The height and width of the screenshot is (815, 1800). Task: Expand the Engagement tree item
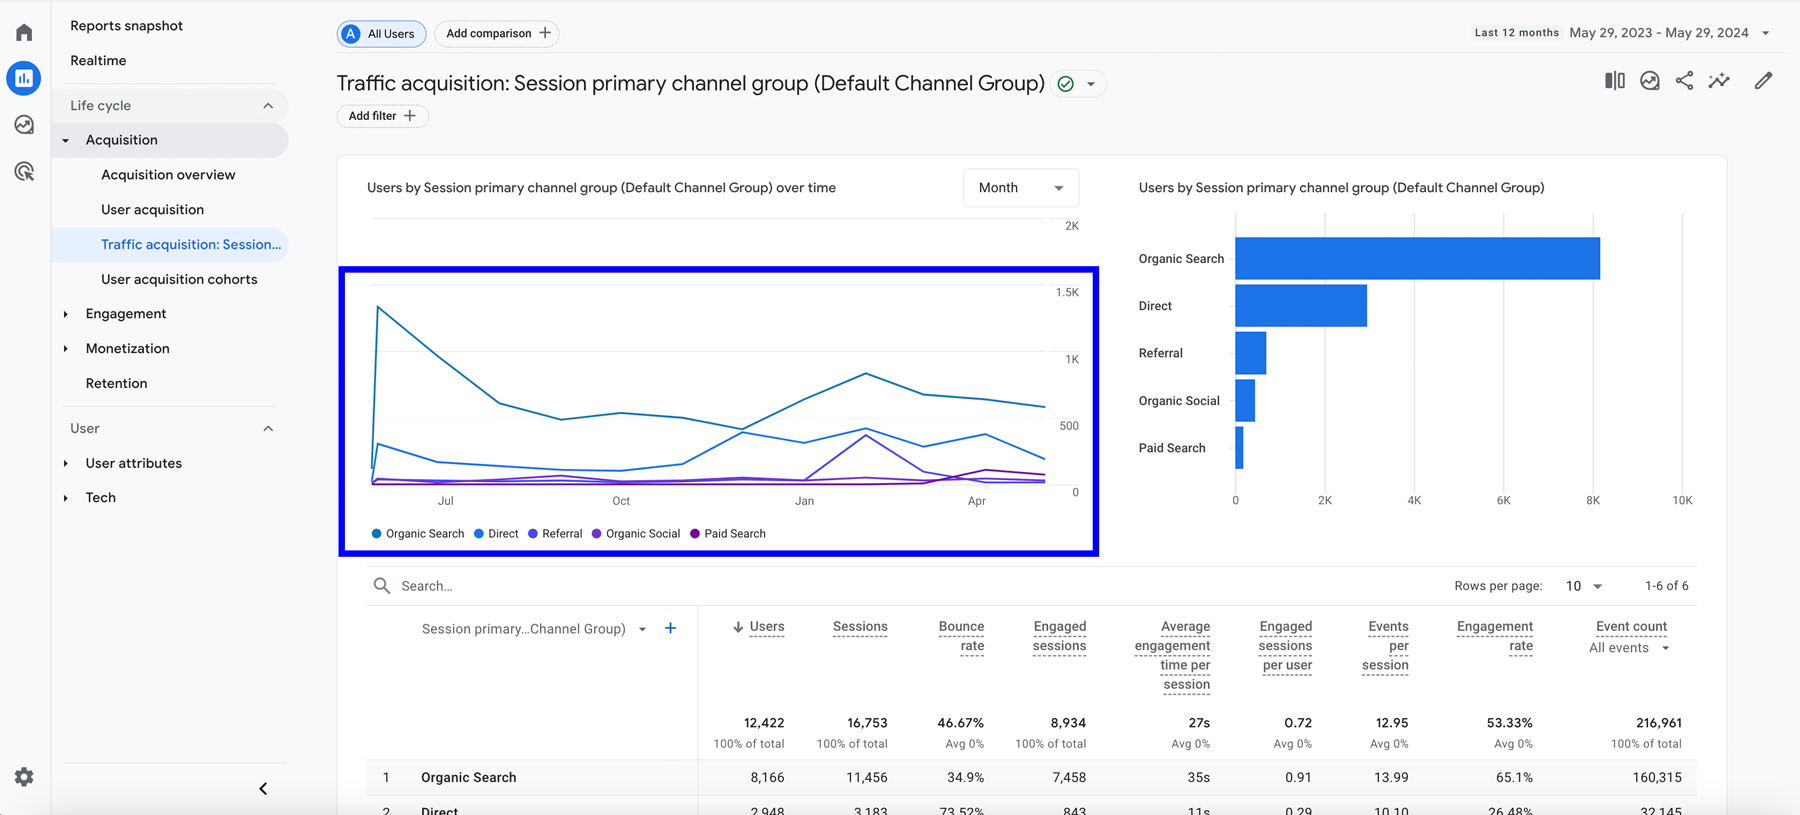coord(66,314)
